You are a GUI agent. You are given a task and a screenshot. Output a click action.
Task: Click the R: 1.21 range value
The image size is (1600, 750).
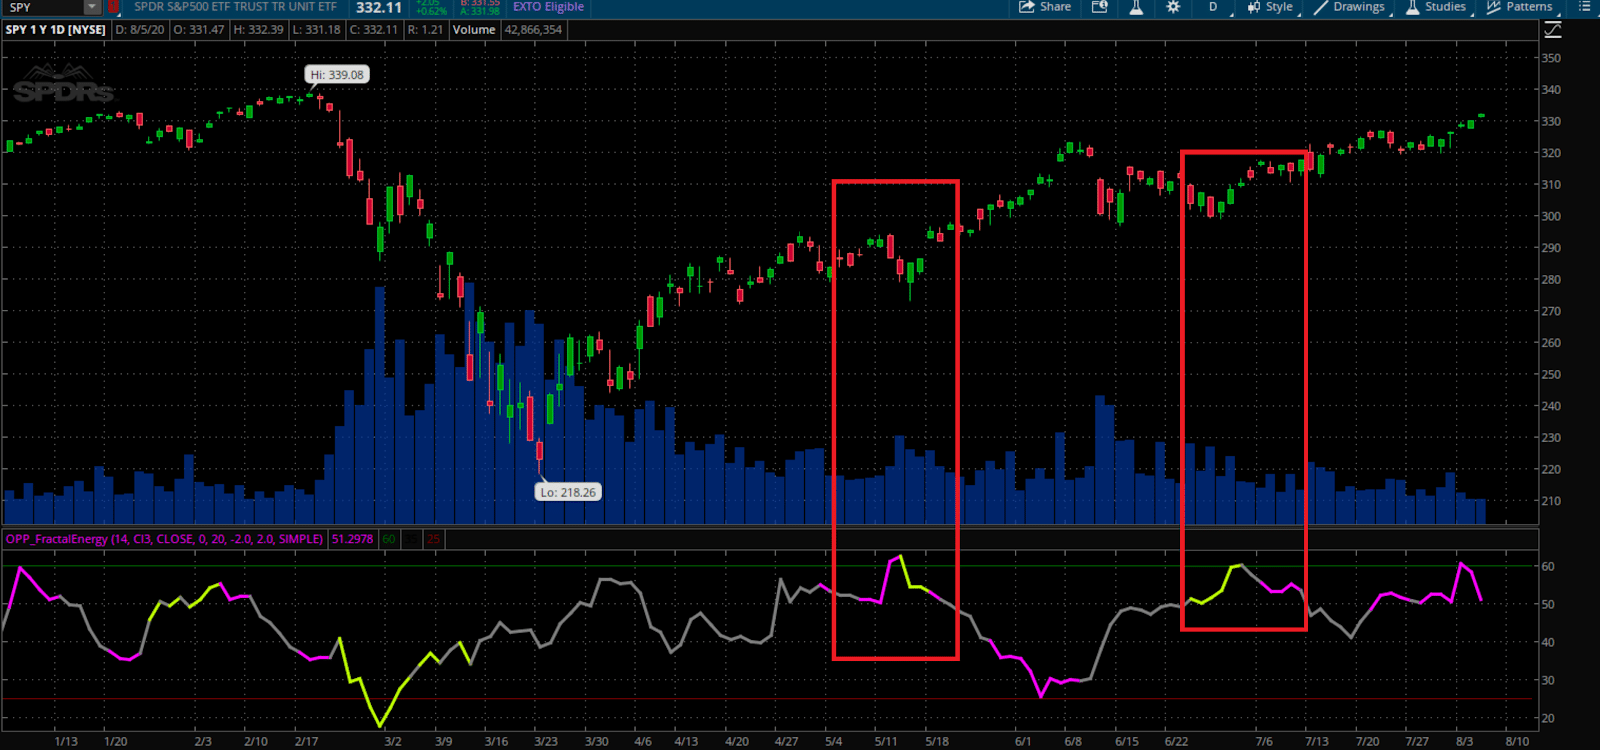coord(425,30)
